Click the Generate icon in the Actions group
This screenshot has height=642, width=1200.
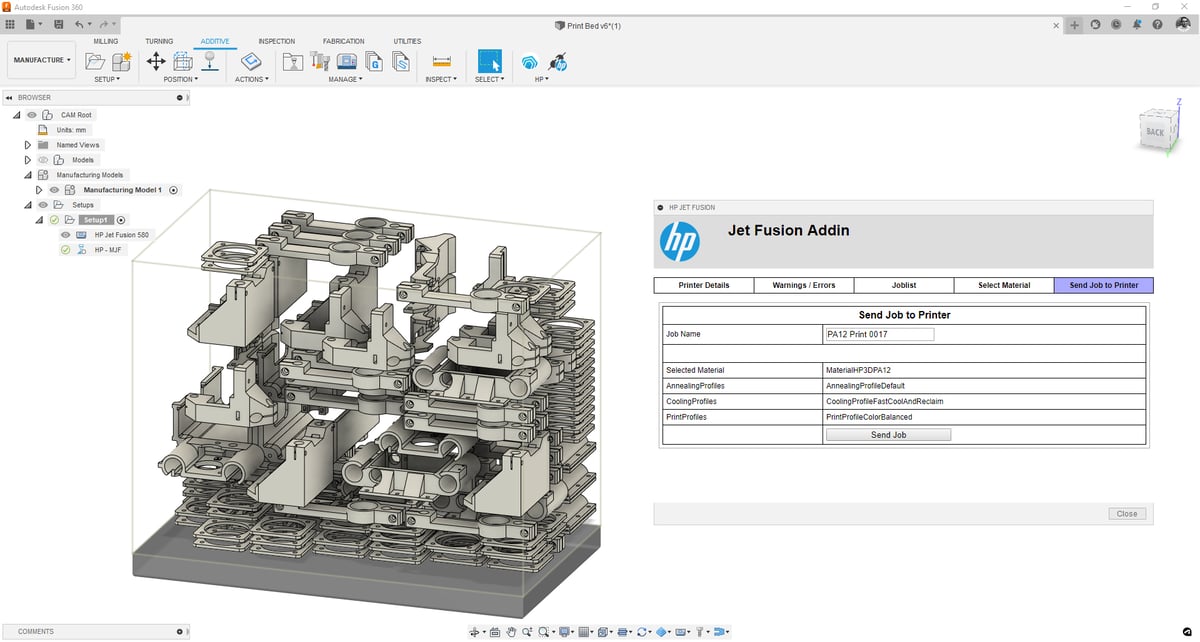point(251,62)
